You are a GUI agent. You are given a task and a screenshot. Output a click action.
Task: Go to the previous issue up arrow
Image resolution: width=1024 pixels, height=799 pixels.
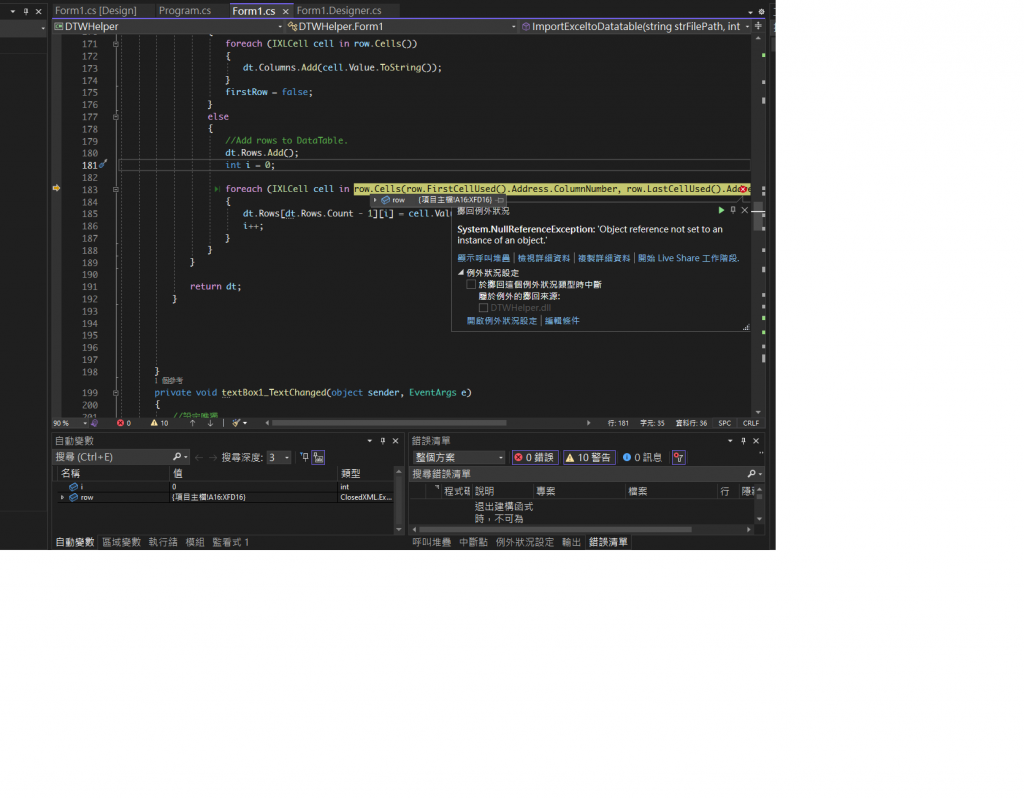[x=193, y=423]
